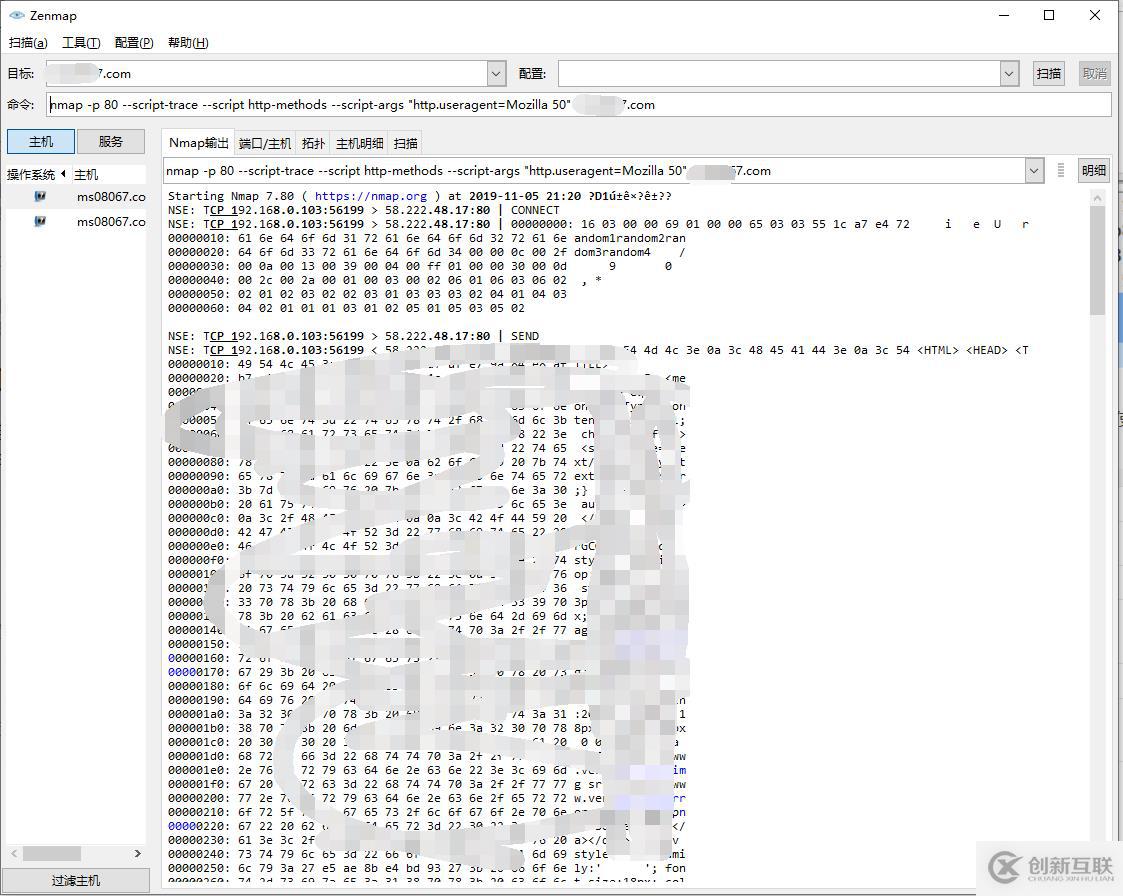Click the 命令 command input field
Viewport: 1123px width, 896px height.
tap(579, 105)
